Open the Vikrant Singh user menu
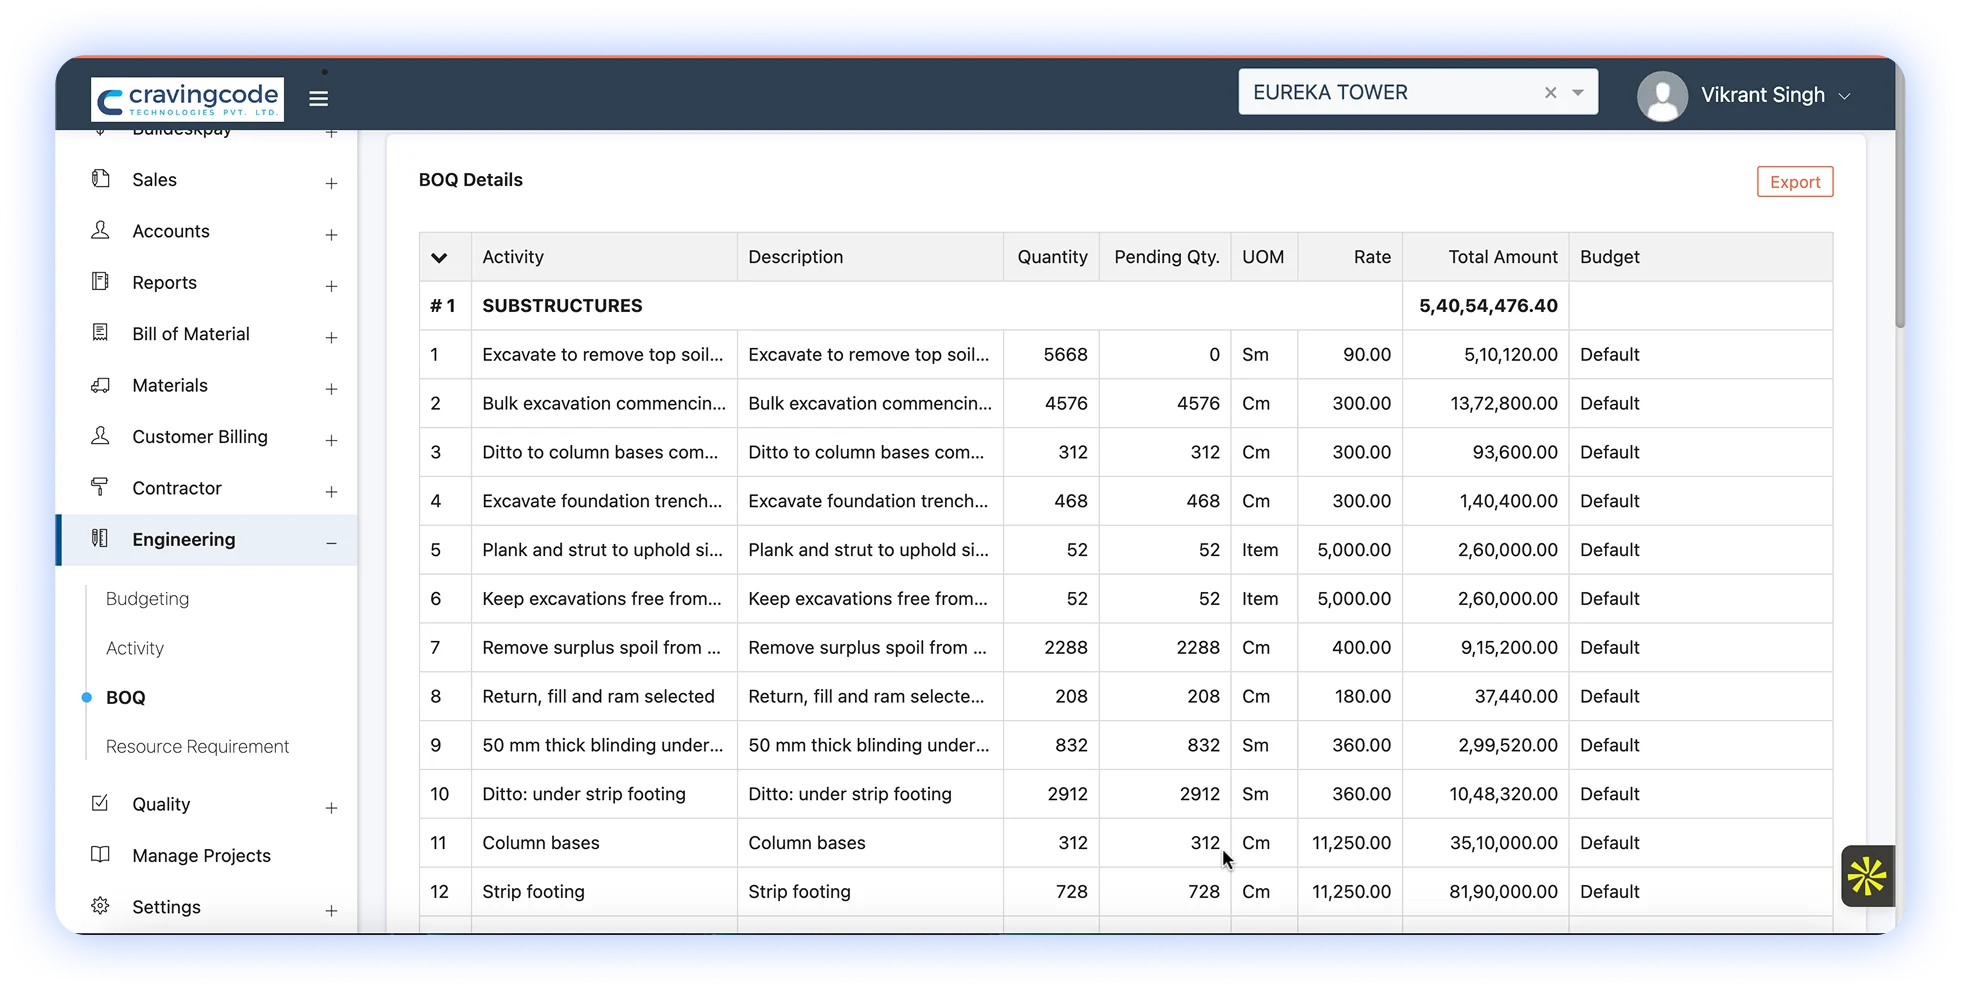The width and height of the screenshot is (1961, 991). 1746,95
